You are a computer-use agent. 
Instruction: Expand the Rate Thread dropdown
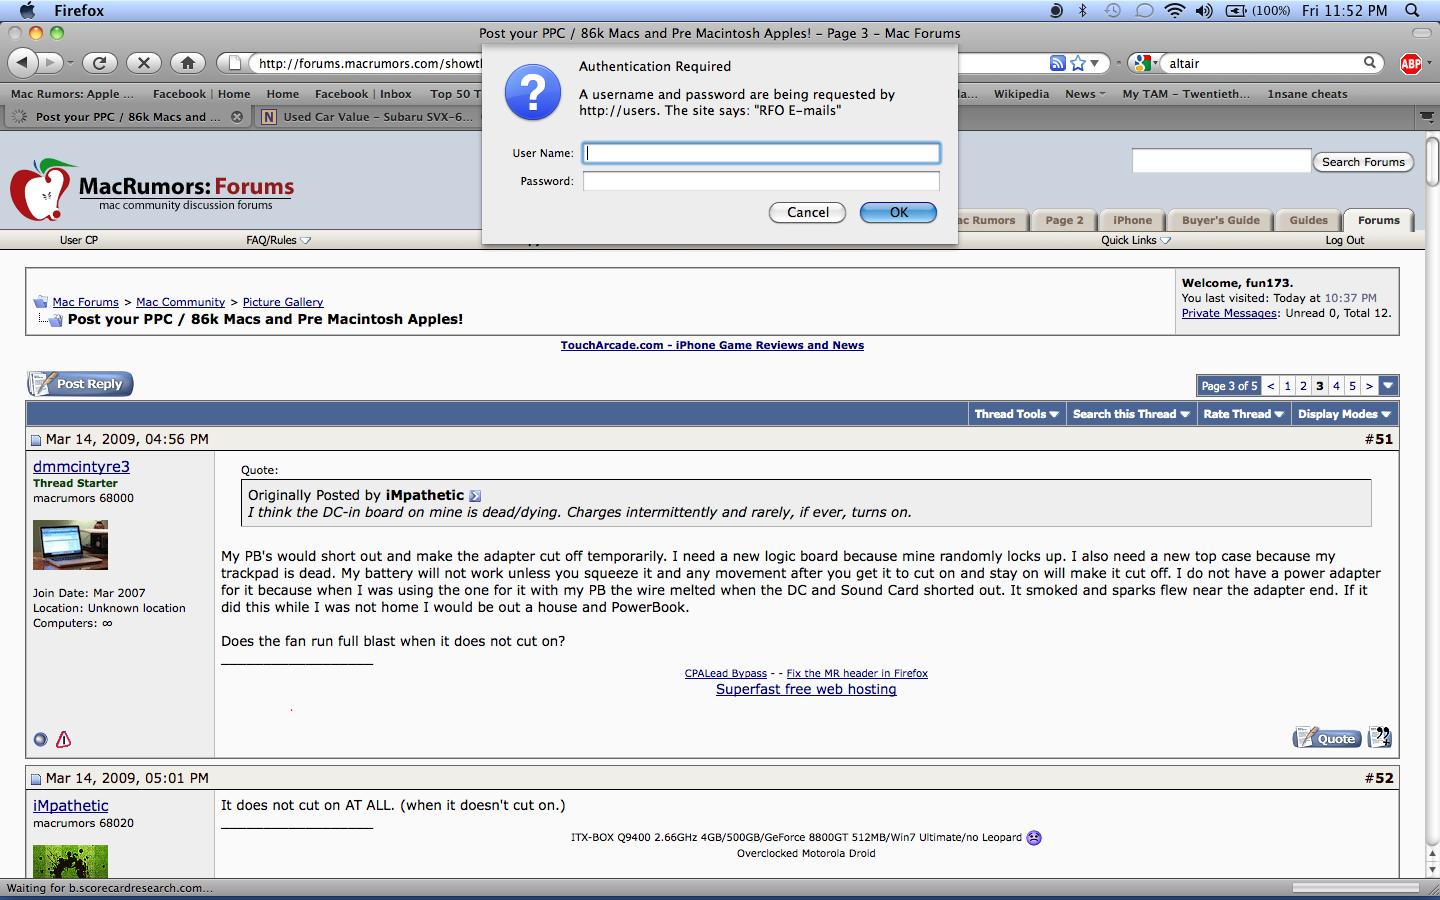point(1243,414)
